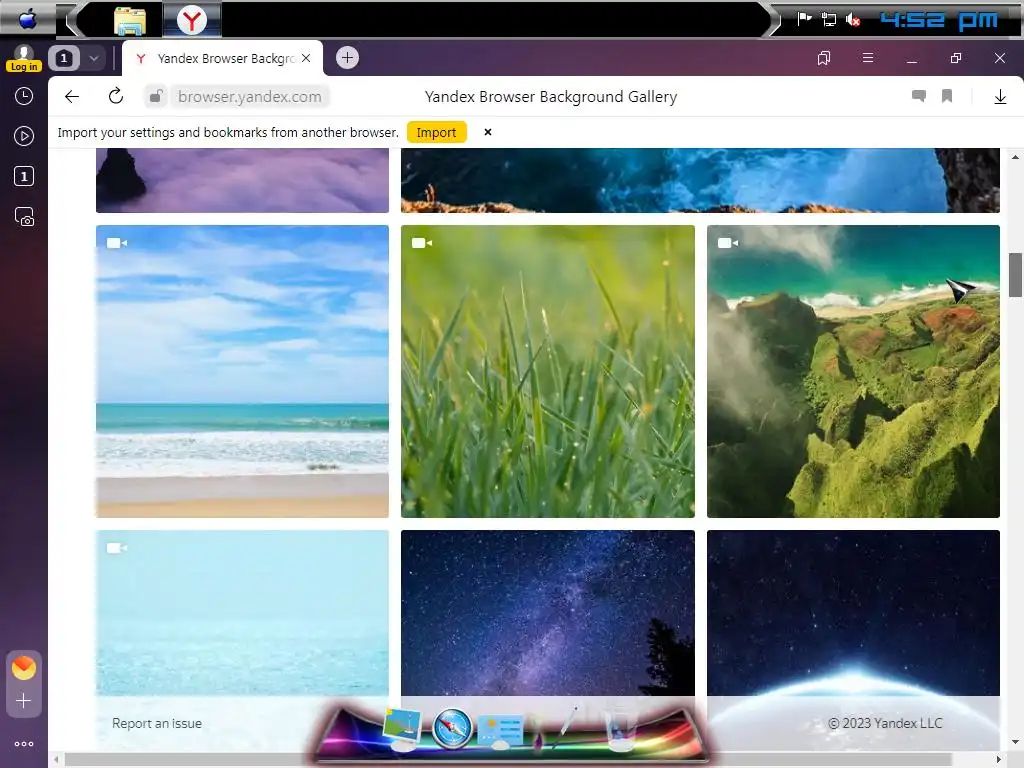The image size is (1024, 768).
Task: Click the vertical scrollbar up arrow
Action: (1015, 157)
